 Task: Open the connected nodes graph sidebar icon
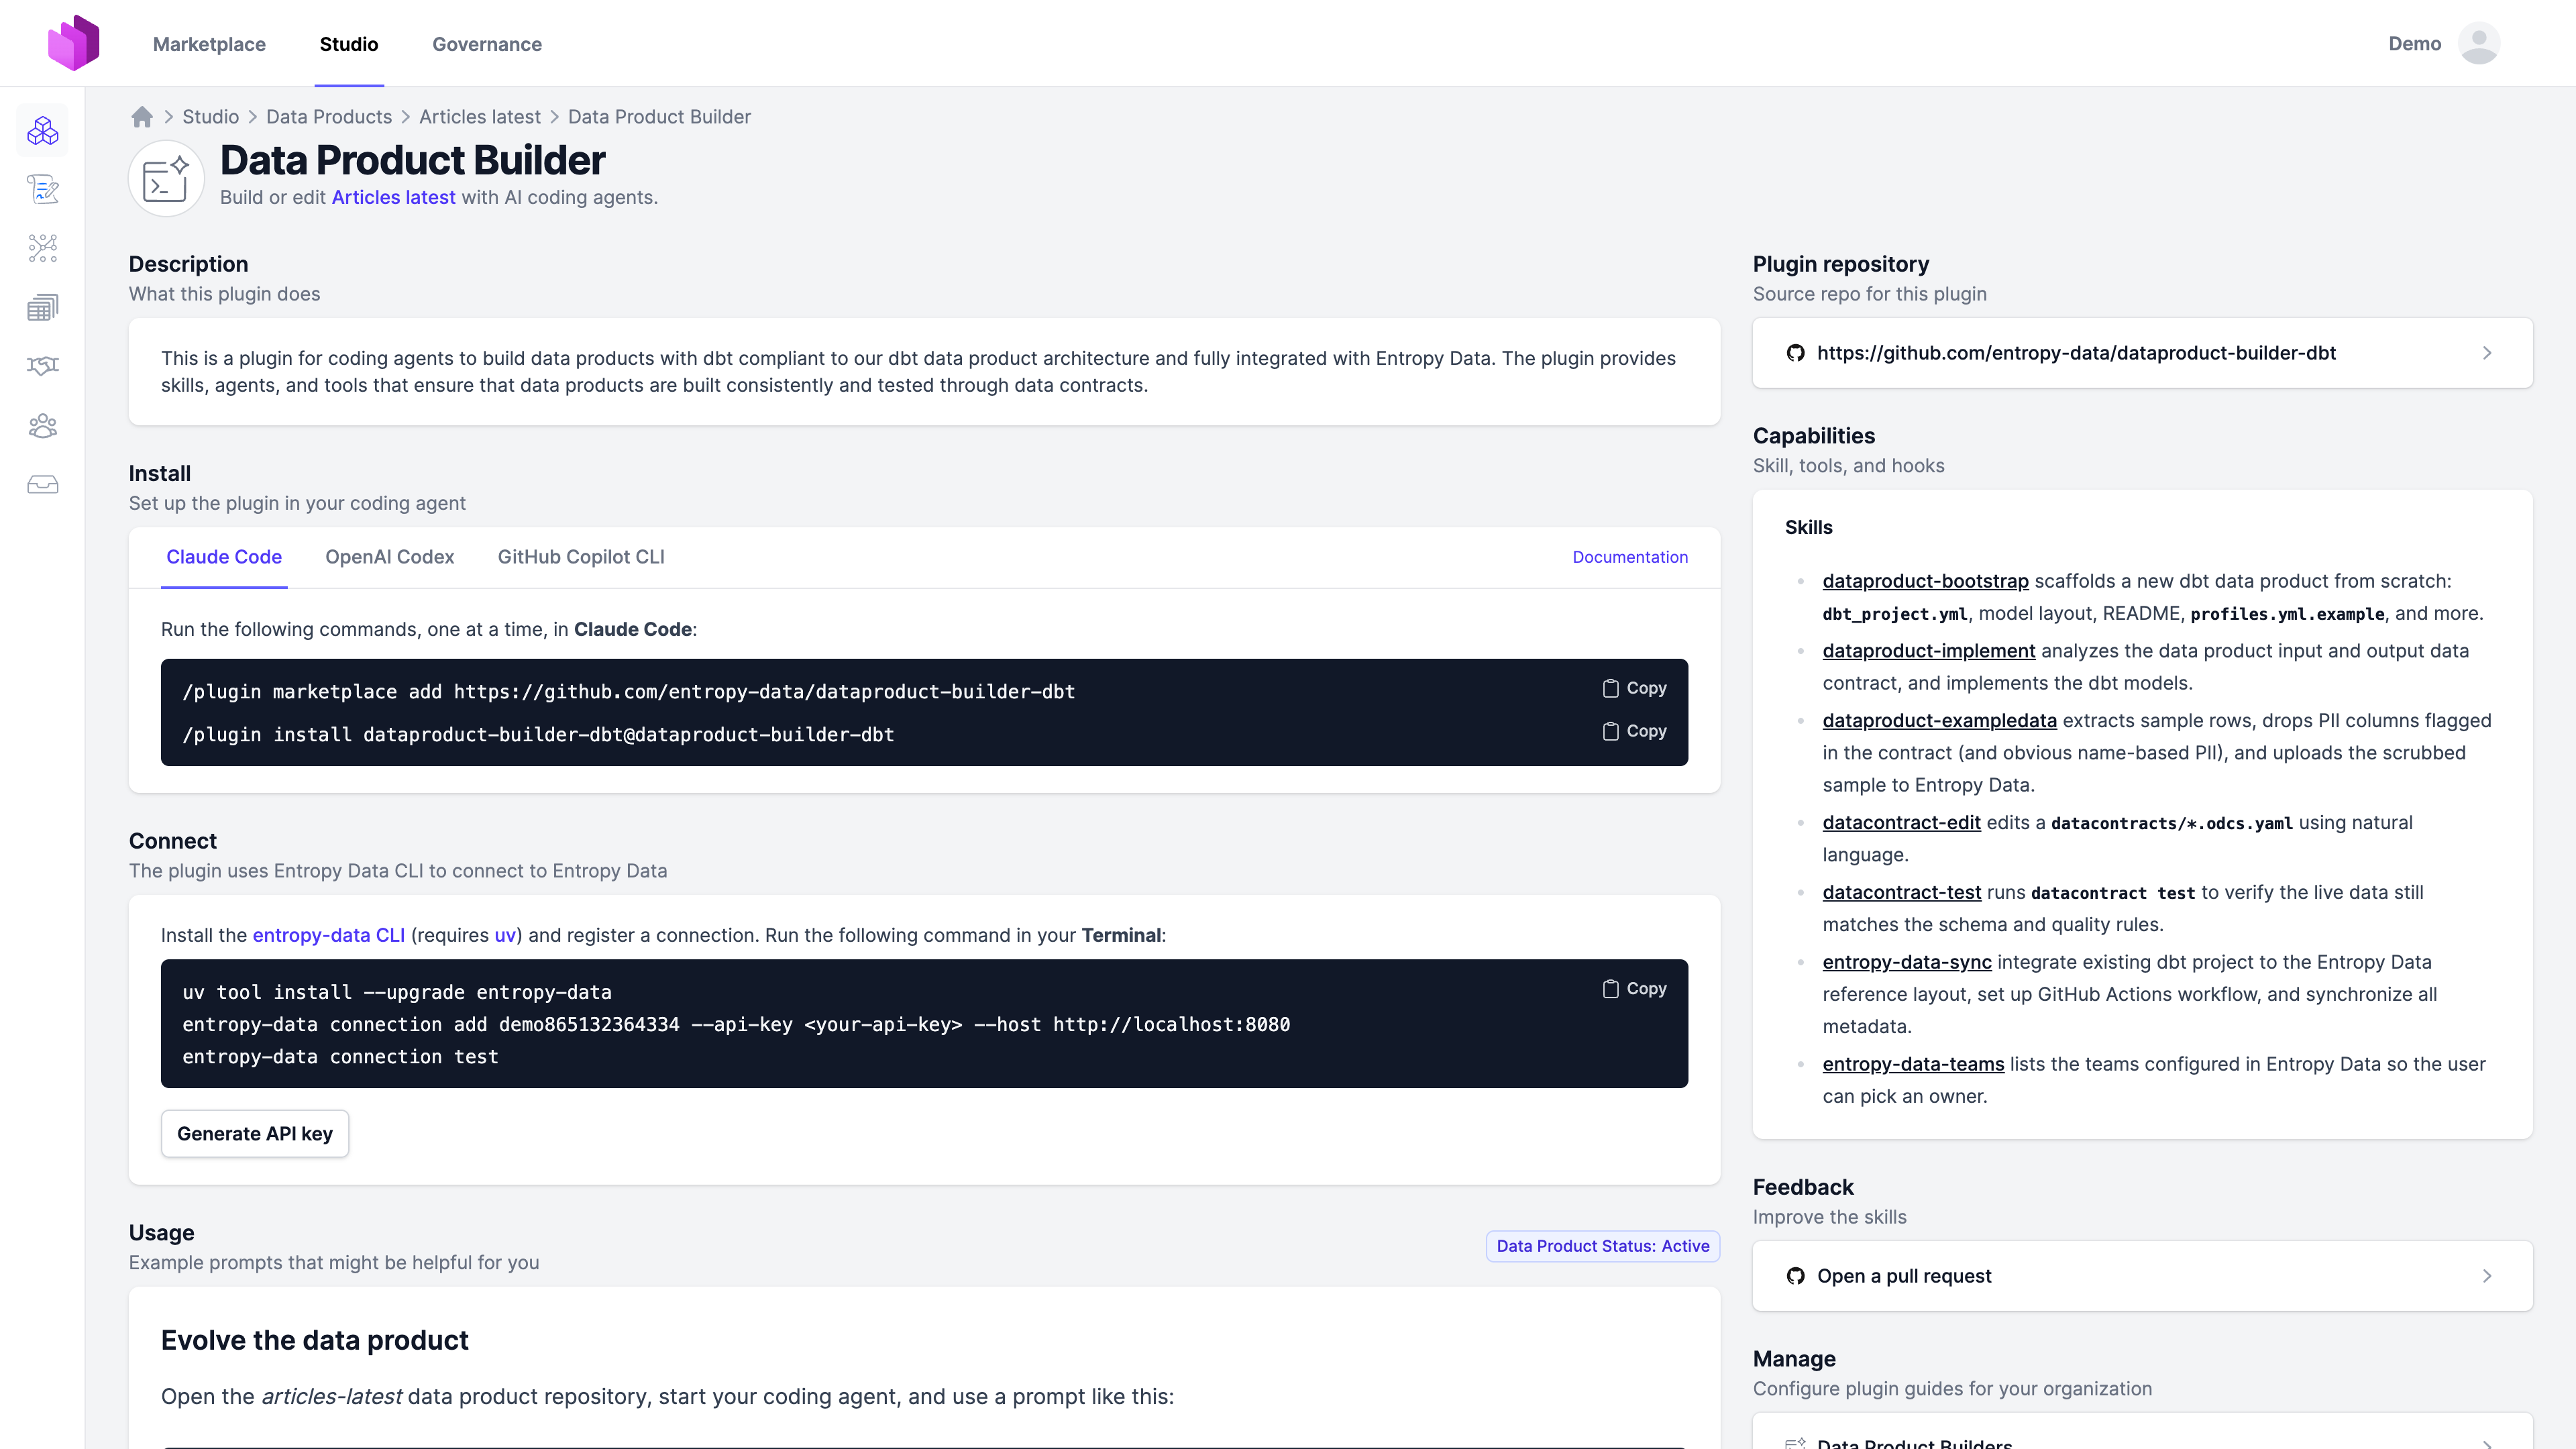pos(43,248)
